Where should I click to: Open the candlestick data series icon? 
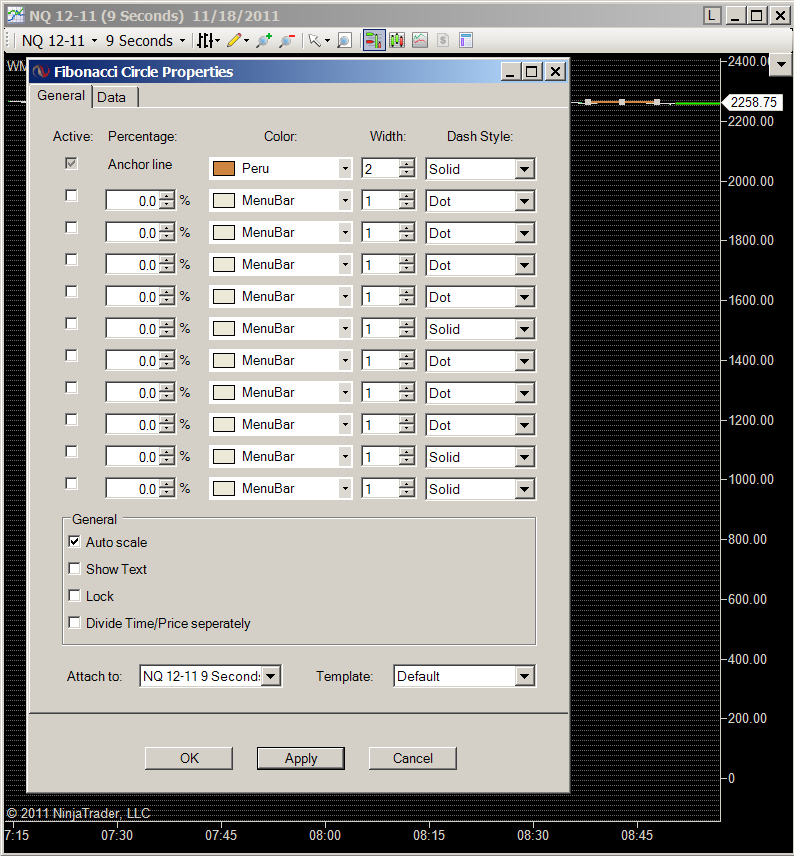pyautogui.click(x=397, y=40)
